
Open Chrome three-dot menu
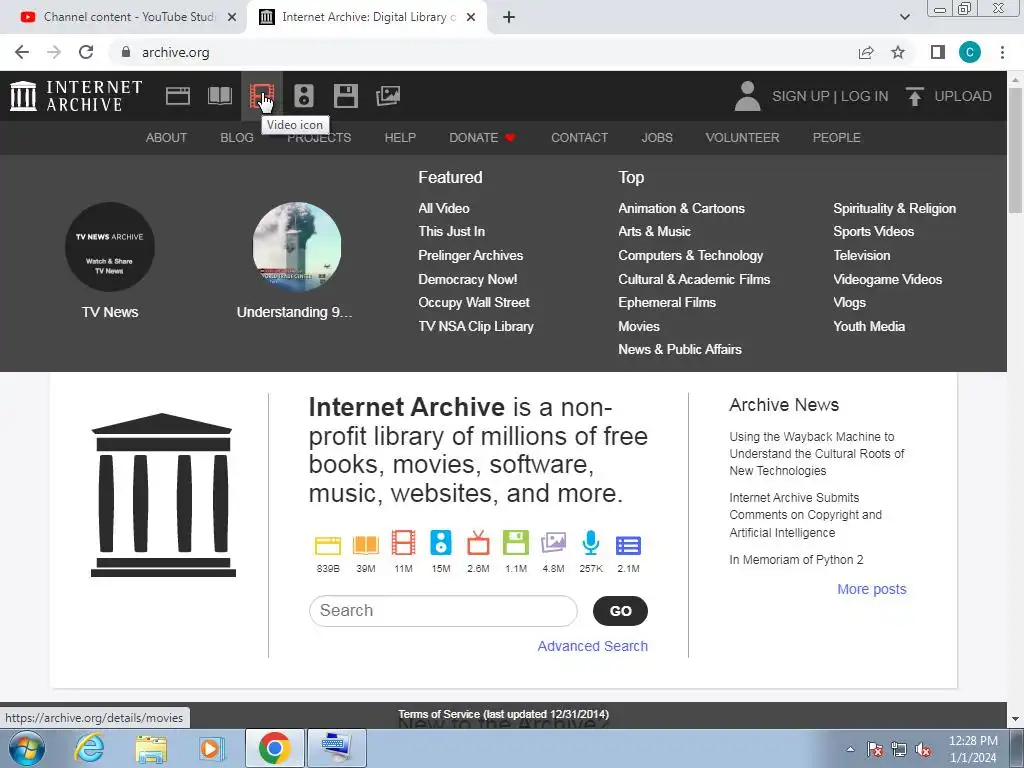[x=1002, y=52]
